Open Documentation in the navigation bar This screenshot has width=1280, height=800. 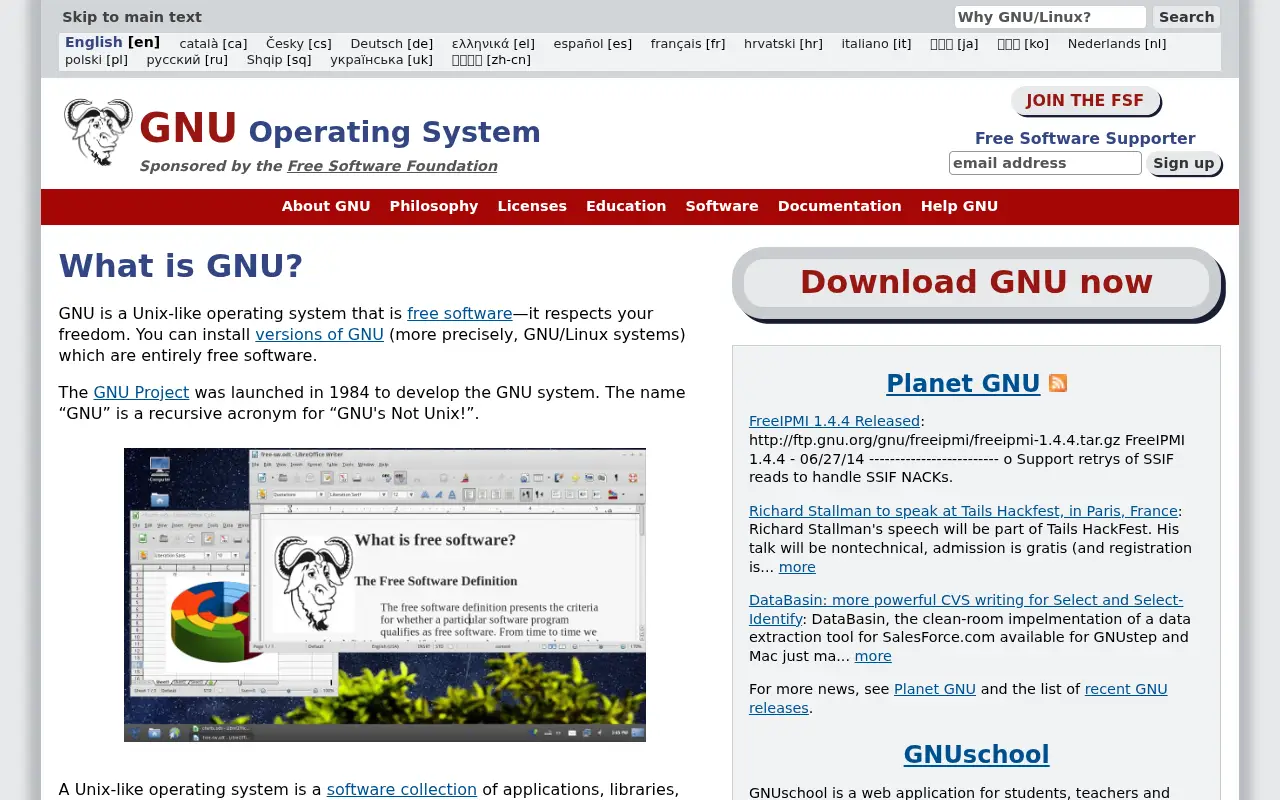pos(840,206)
